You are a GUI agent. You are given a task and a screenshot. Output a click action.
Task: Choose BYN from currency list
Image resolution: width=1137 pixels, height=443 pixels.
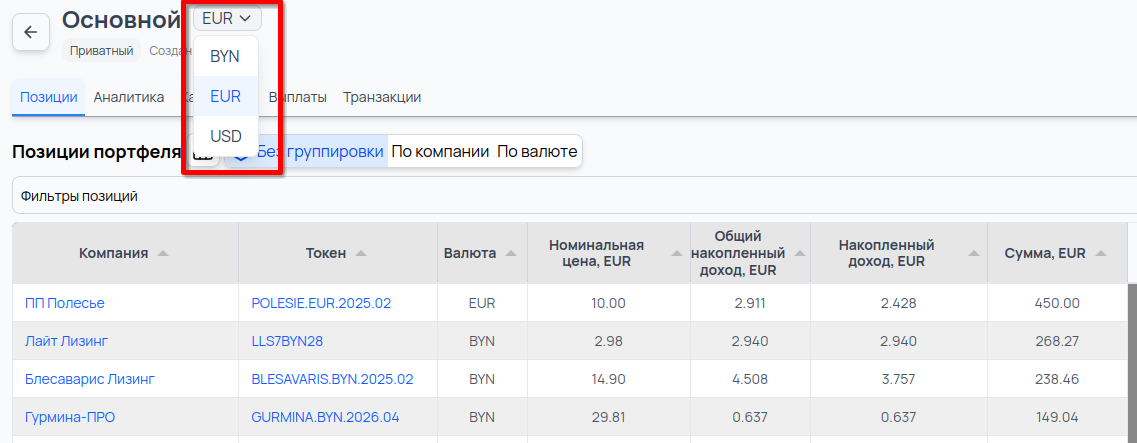[x=225, y=57]
